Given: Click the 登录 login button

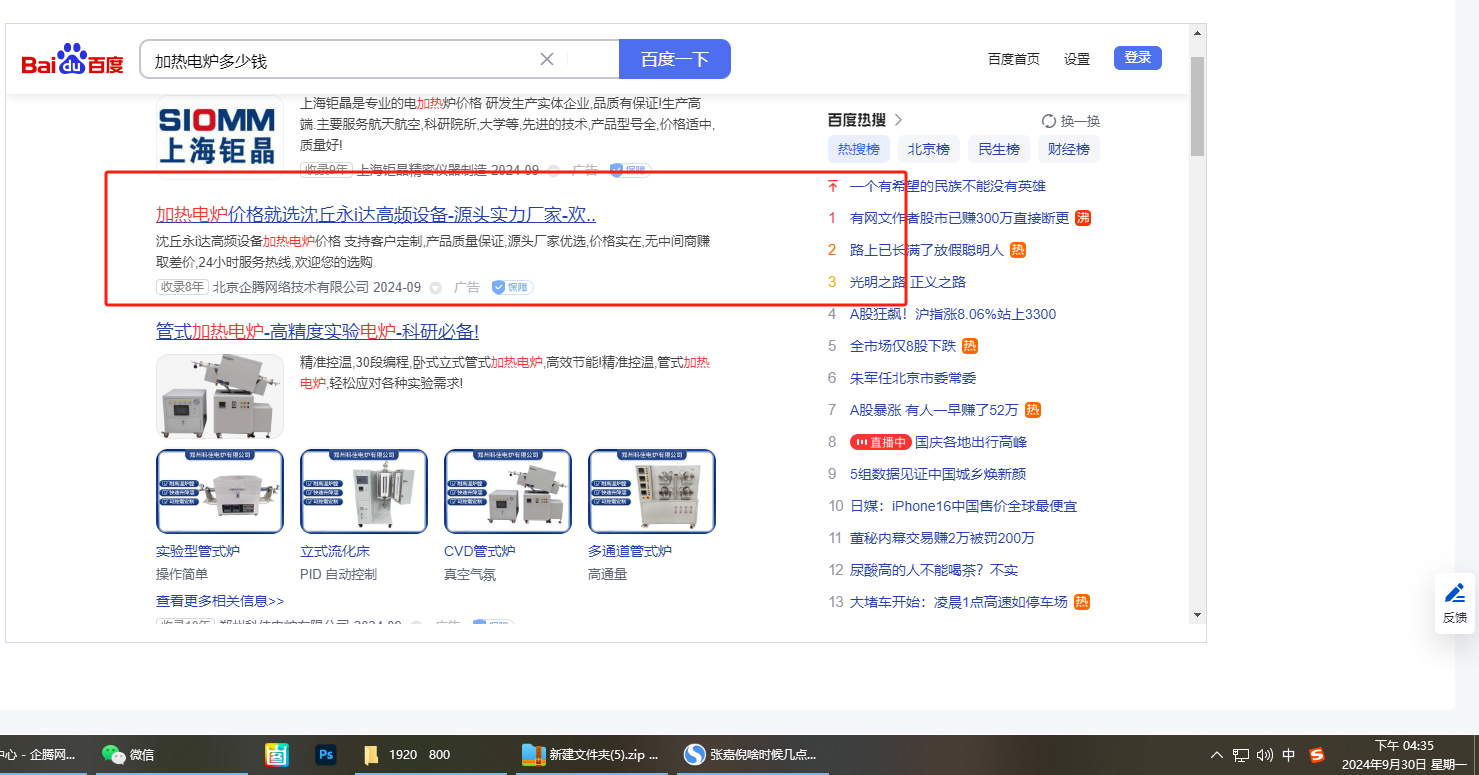Looking at the screenshot, I should 1137,58.
